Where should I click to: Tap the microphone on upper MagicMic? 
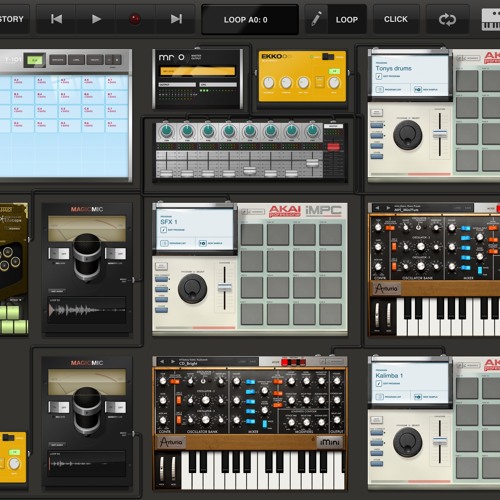(87, 257)
